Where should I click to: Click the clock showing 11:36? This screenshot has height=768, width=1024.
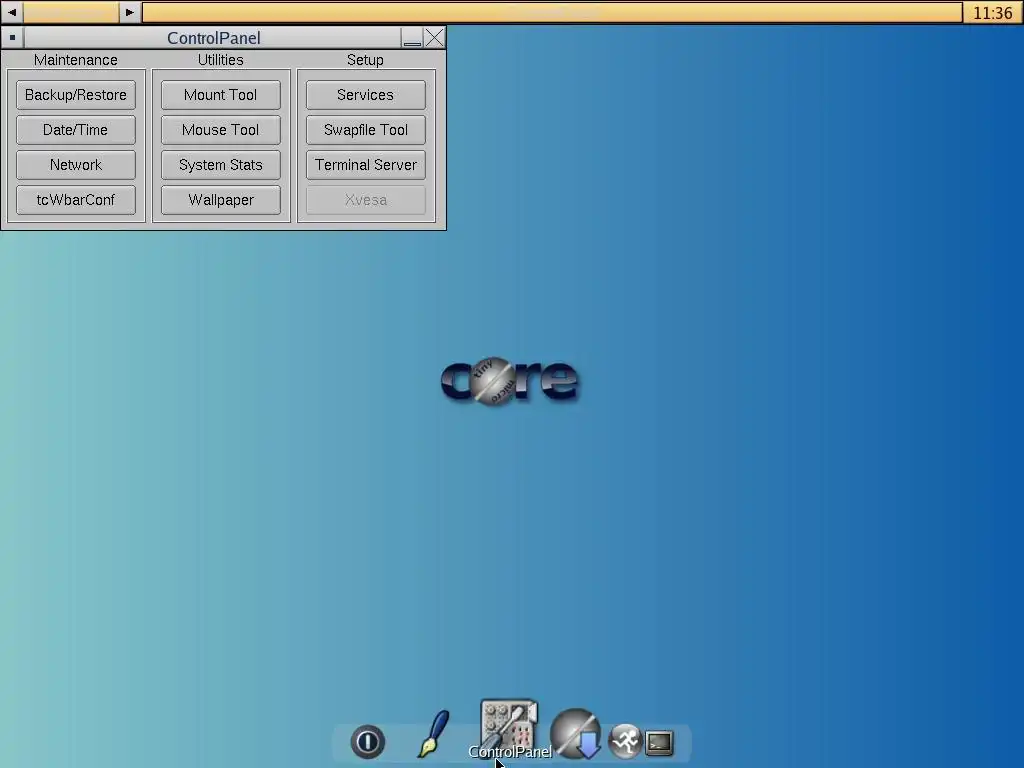click(993, 12)
